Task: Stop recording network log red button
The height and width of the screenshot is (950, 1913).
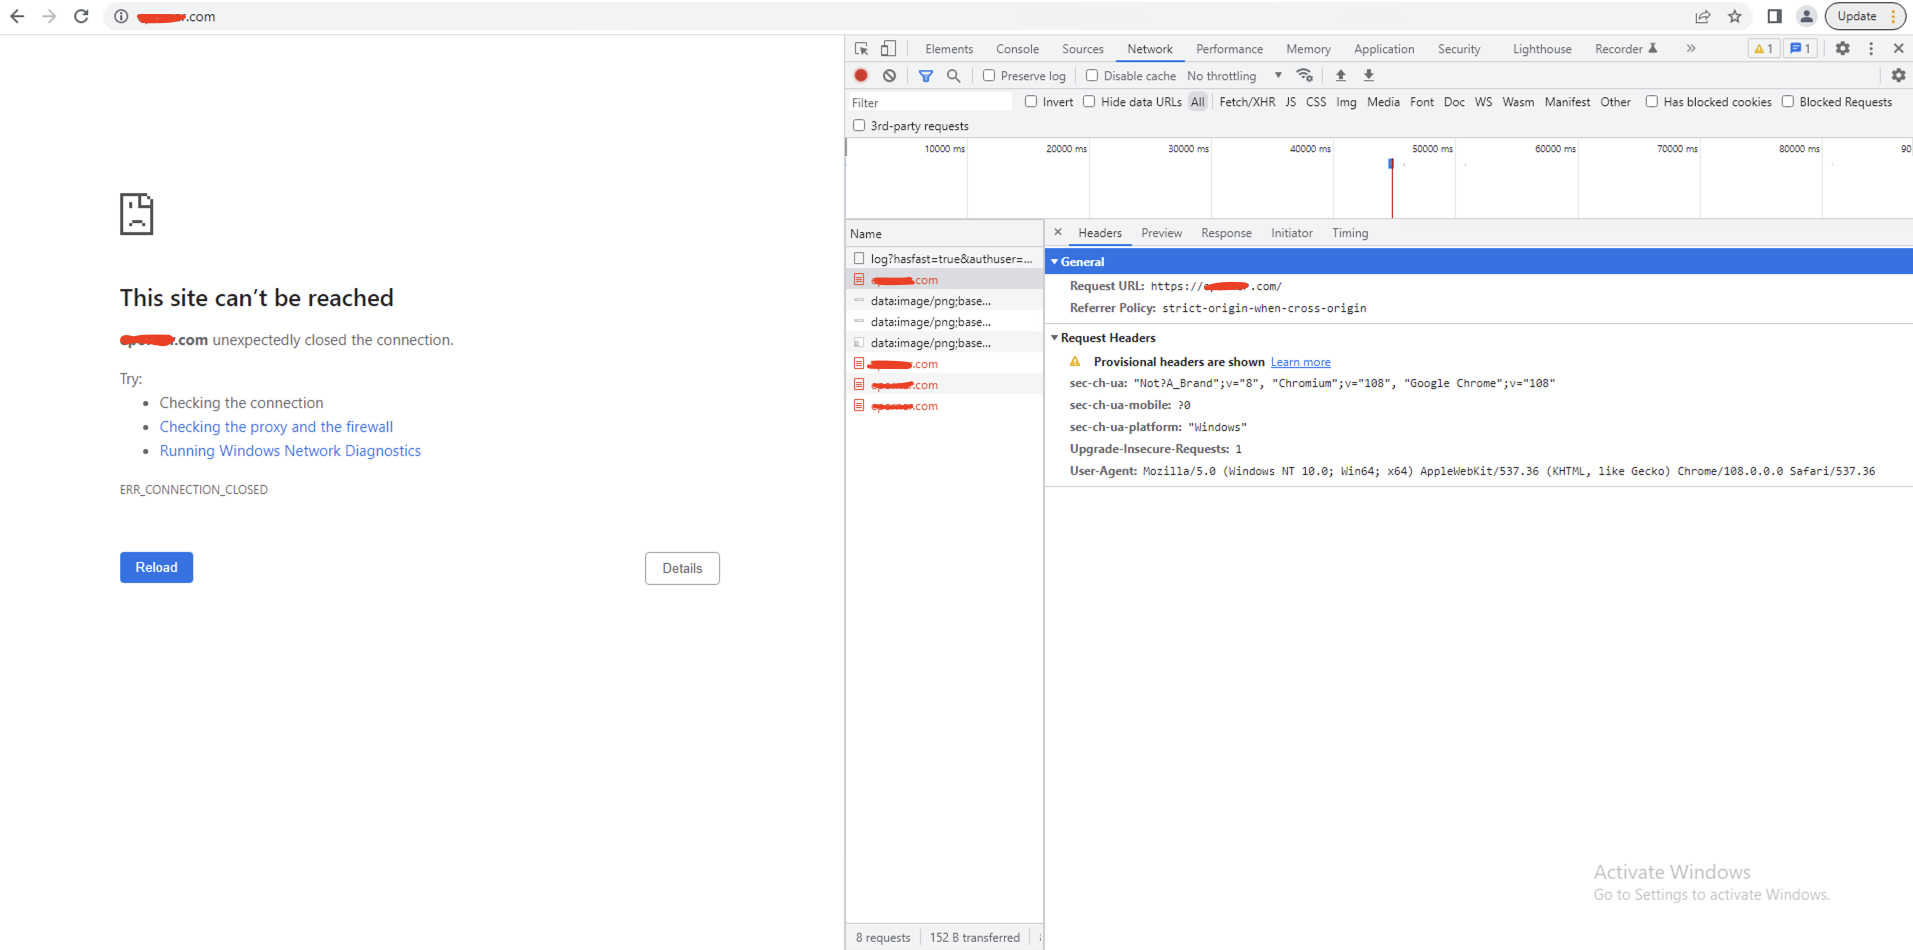Action: (861, 75)
